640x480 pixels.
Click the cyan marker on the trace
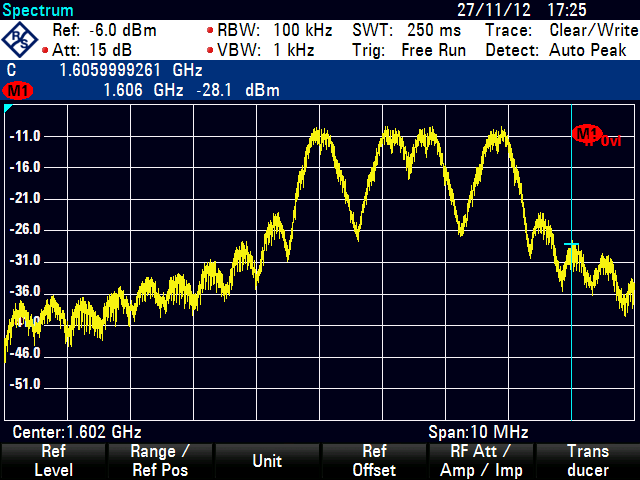(x=571, y=244)
